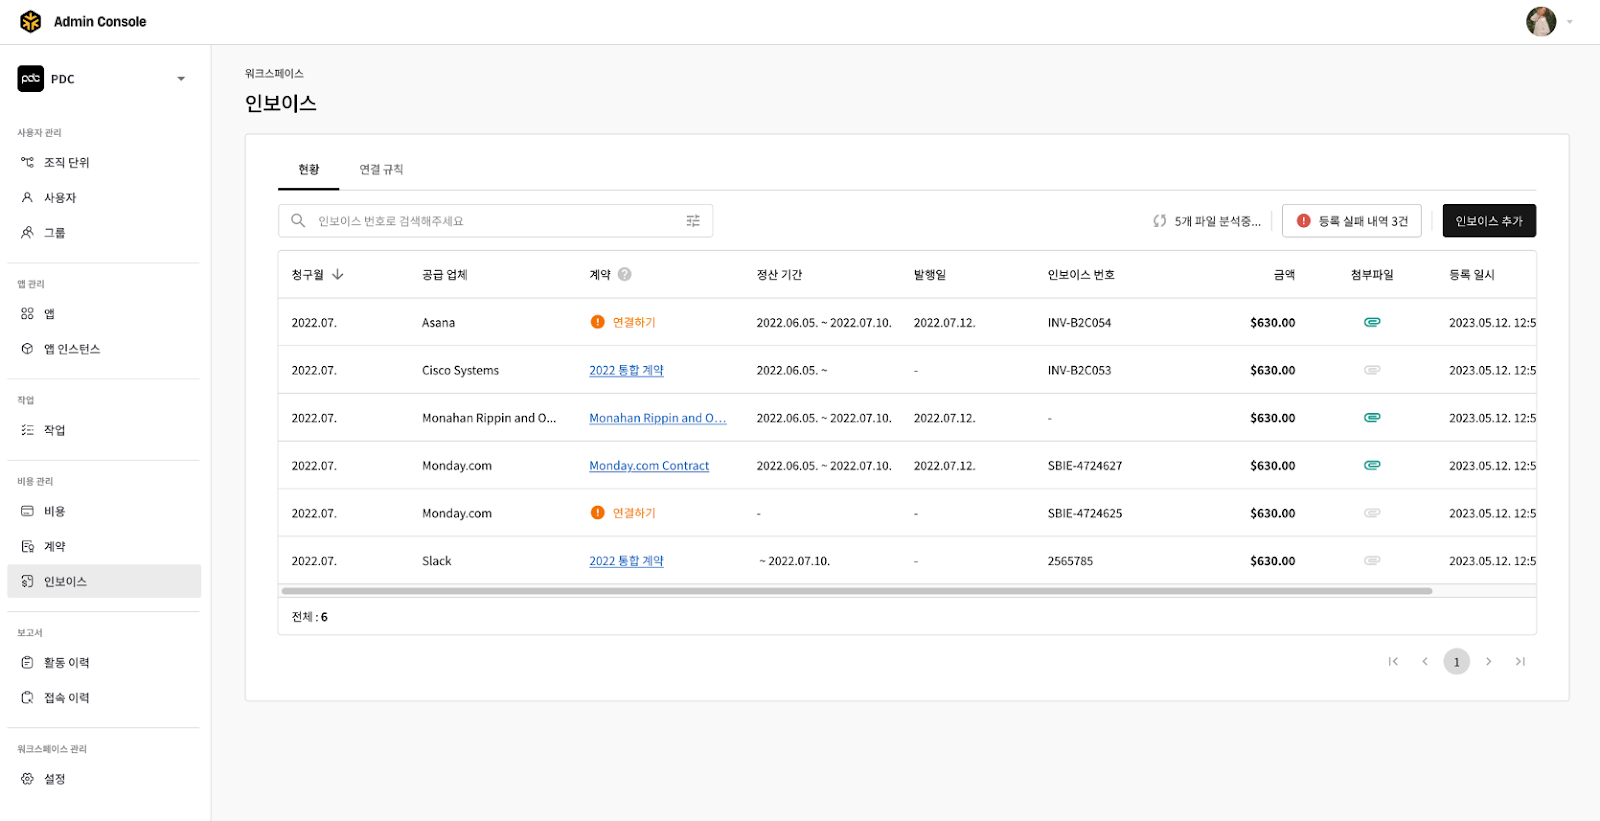Click attachment icon in SBIE-4724625 row
Screen dimensions: 1600x821
(x=1372, y=513)
